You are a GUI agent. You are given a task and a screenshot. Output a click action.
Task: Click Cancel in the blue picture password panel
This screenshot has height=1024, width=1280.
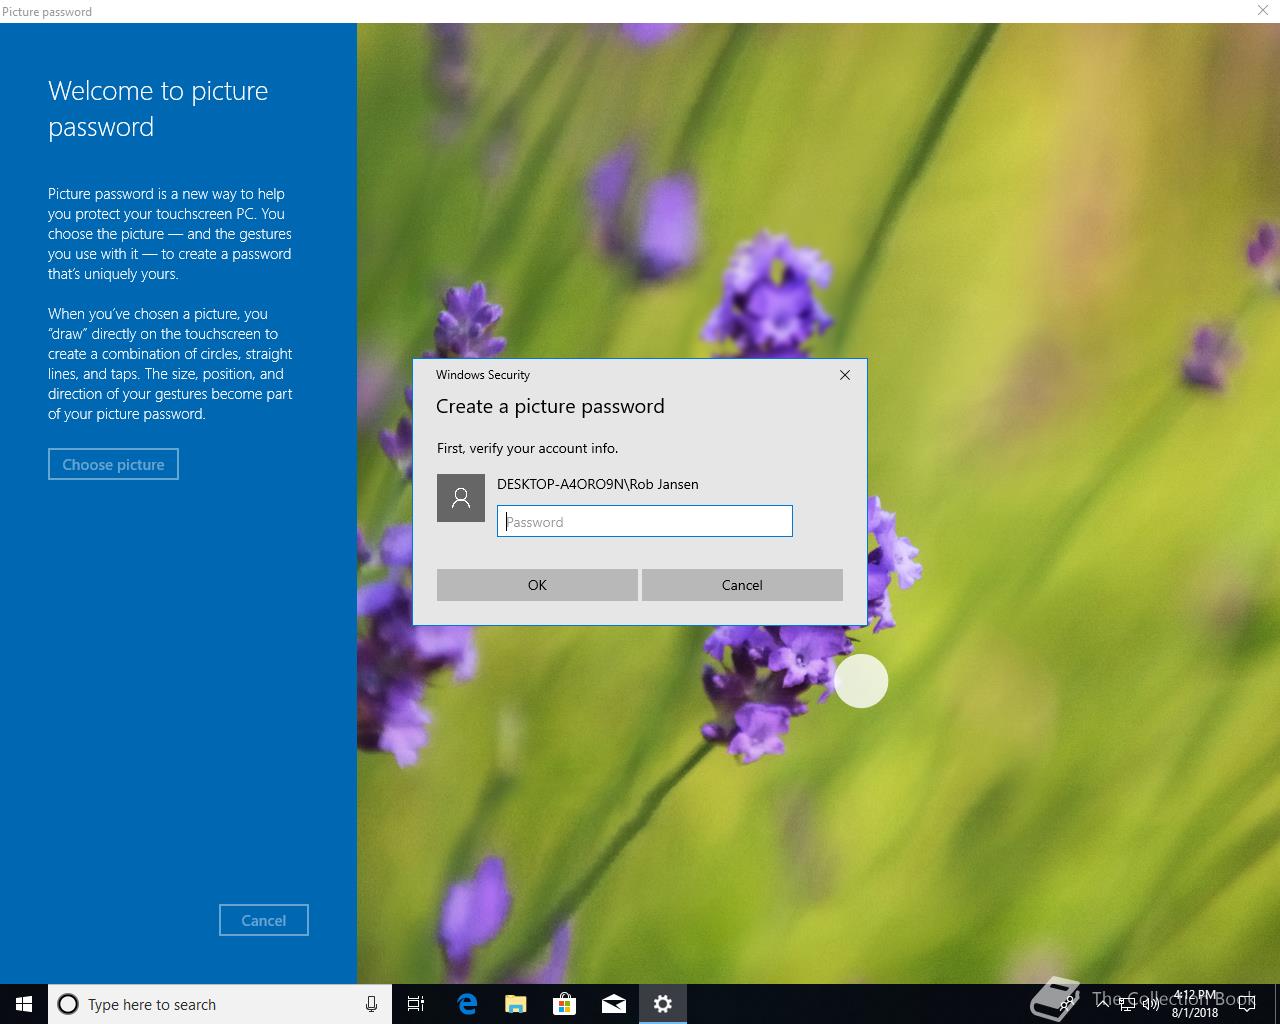[x=264, y=920]
